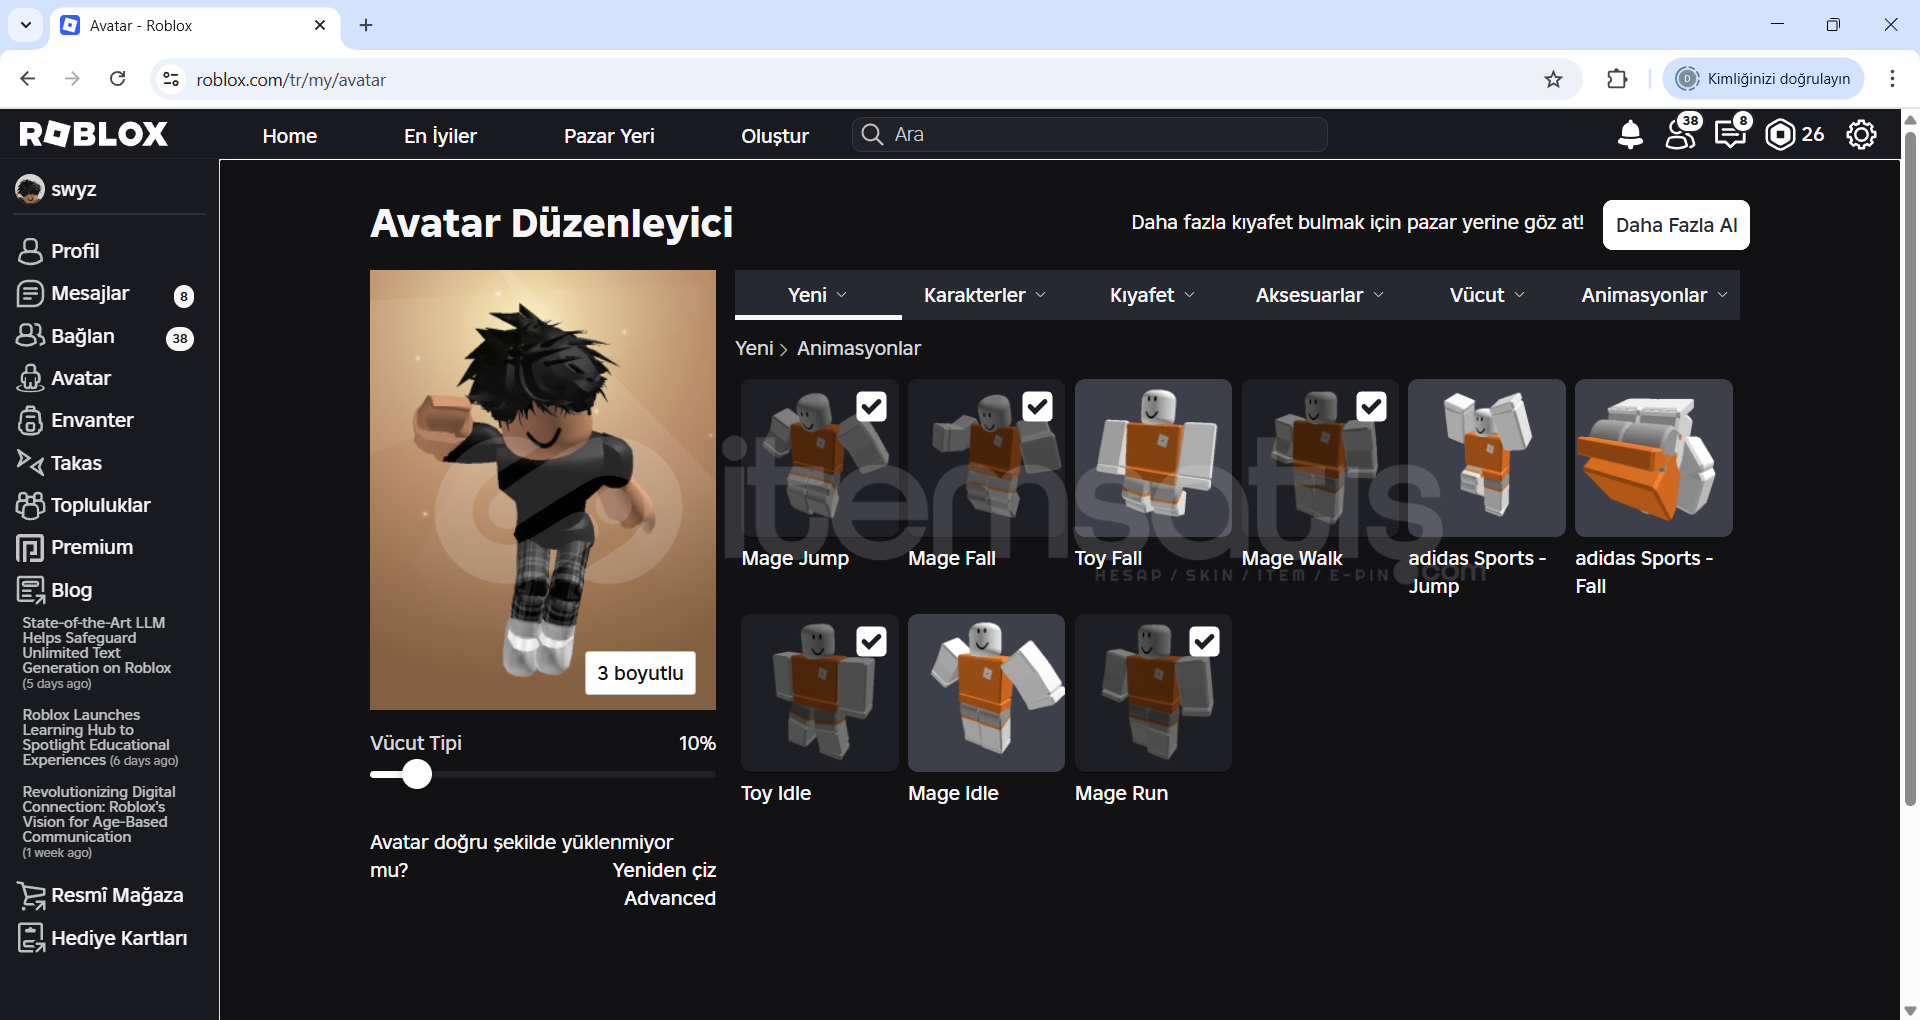Uncheck the Mage Fall animation
The width and height of the screenshot is (1920, 1020).
[1038, 406]
